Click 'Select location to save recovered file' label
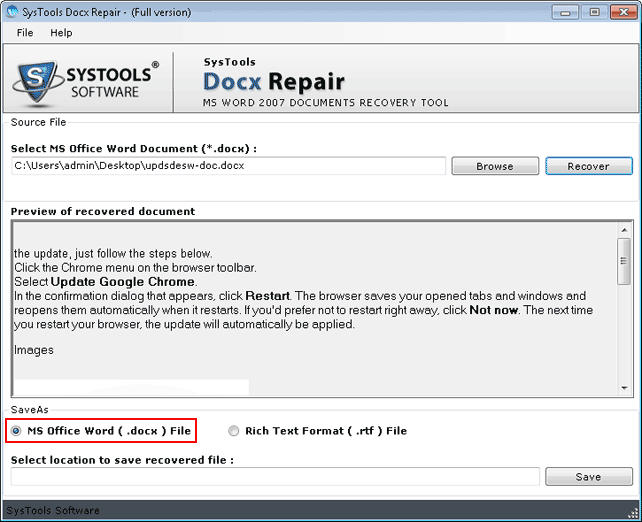 [122, 460]
